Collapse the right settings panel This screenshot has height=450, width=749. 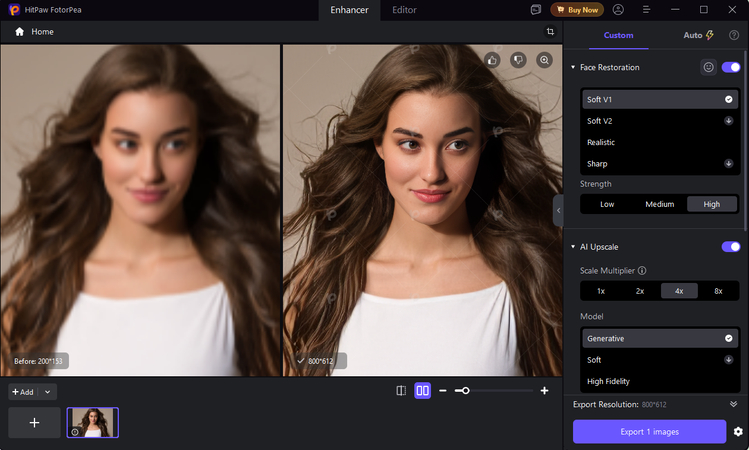[558, 210]
